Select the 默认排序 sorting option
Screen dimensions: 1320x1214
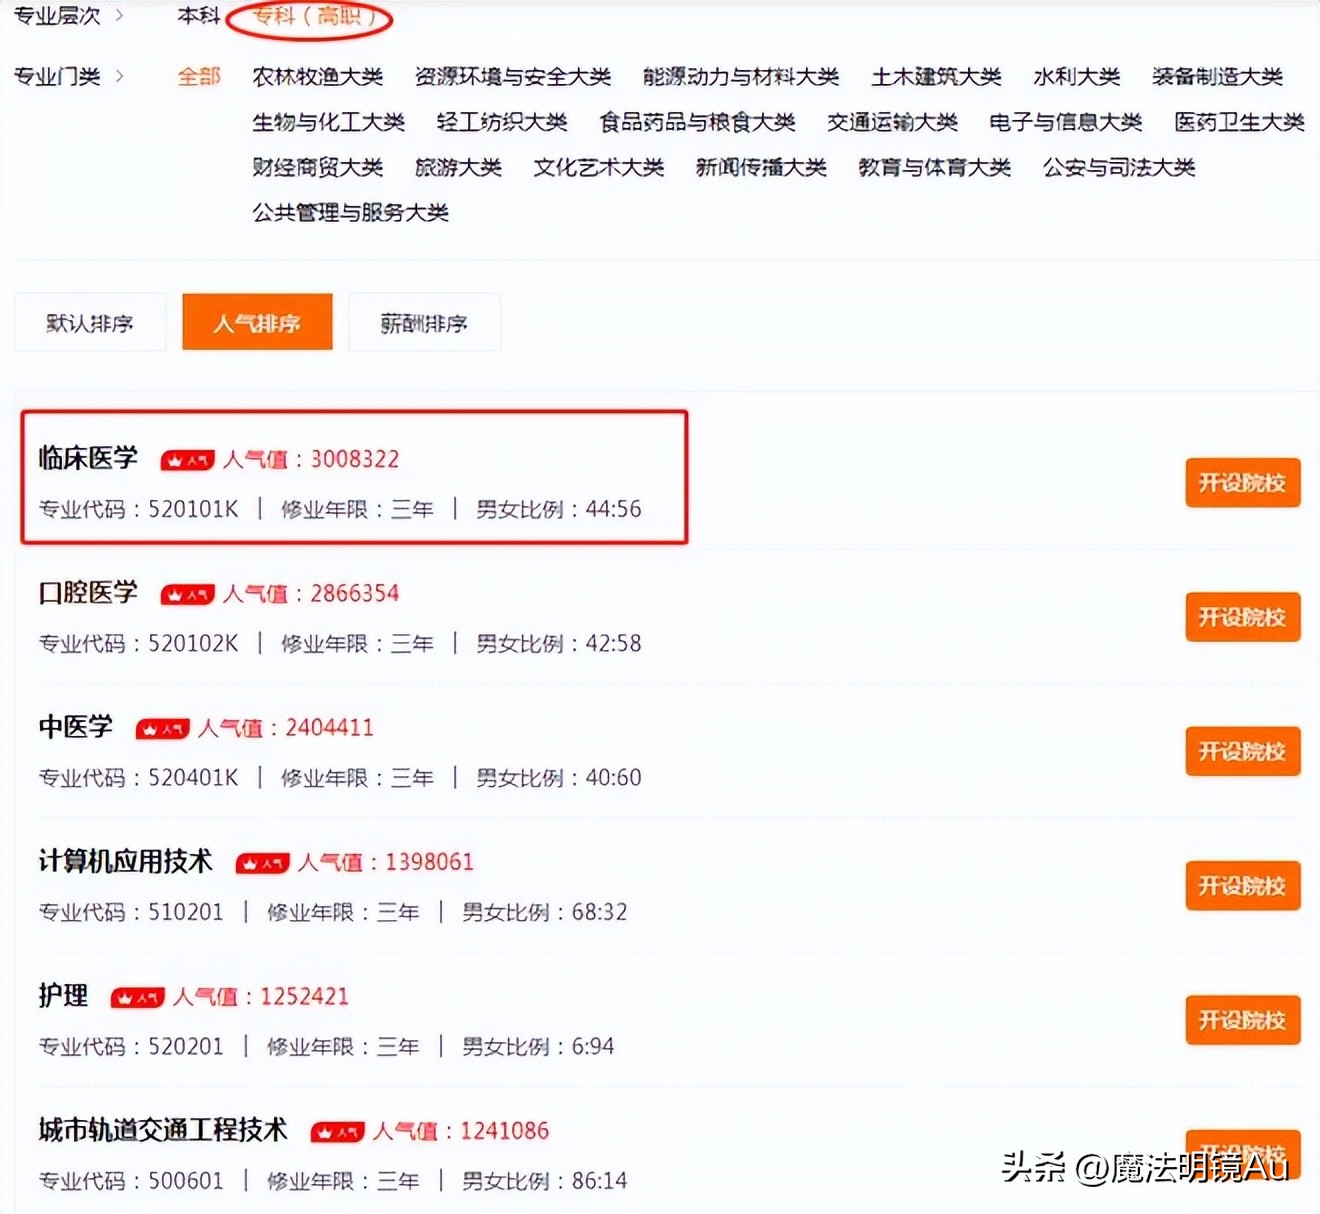89,322
